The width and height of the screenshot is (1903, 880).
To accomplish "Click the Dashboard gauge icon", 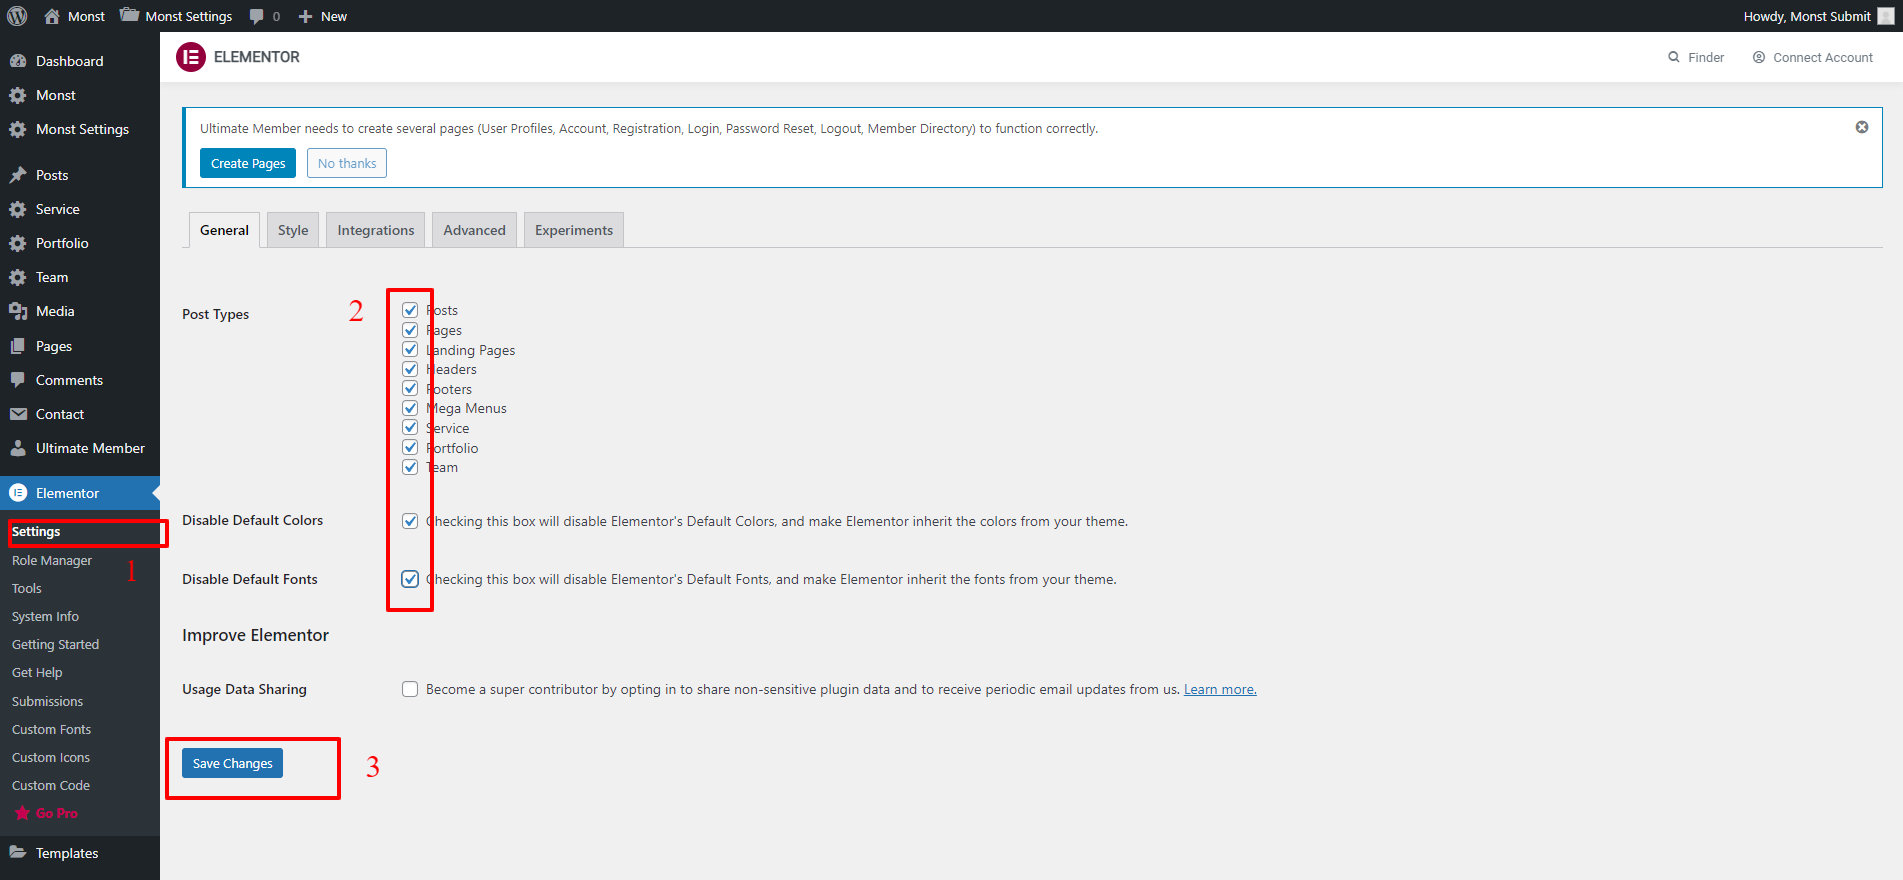I will (18, 61).
